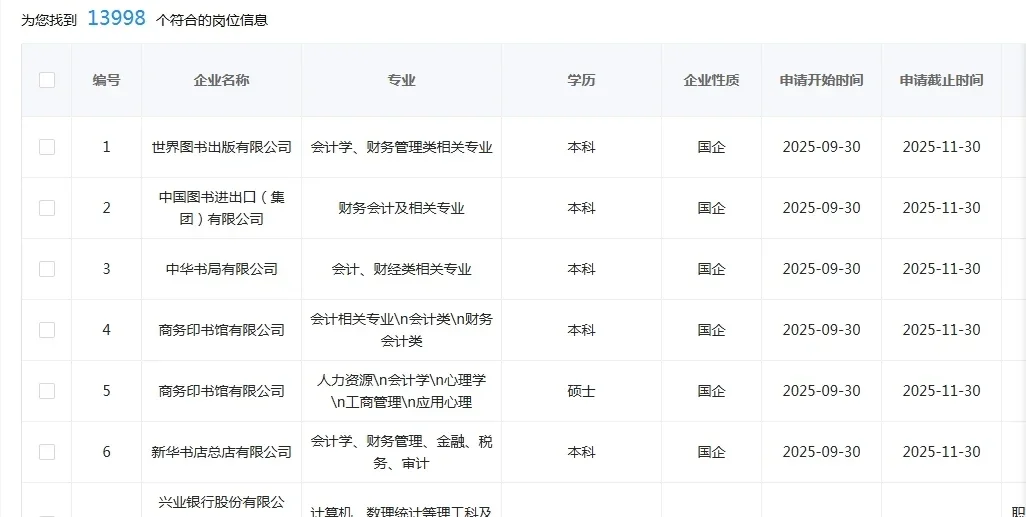Screen dimensions: 1026x517
Task: Select 商务印书馆有限公司 in row 4
Action: click(x=221, y=330)
